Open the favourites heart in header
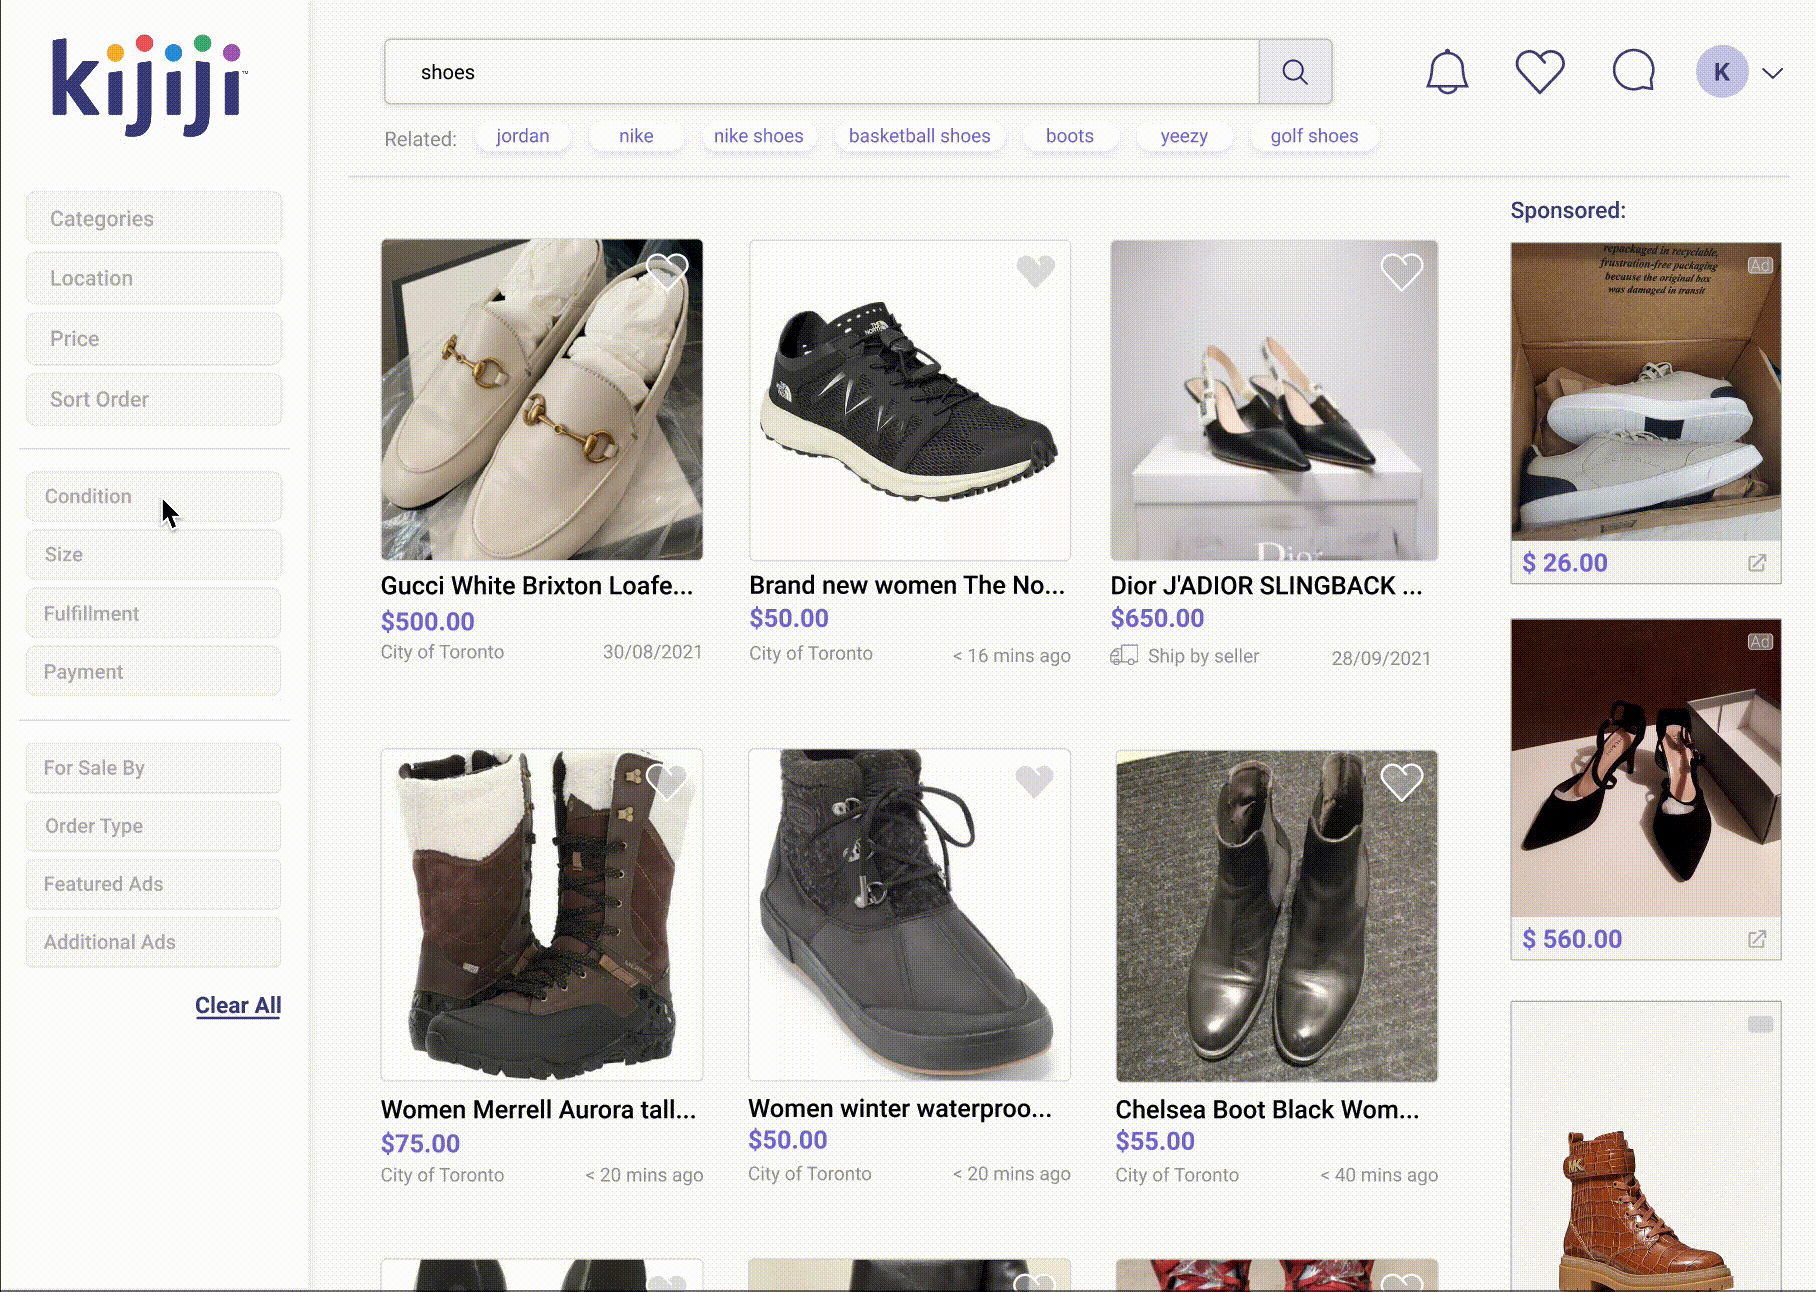 1540,72
